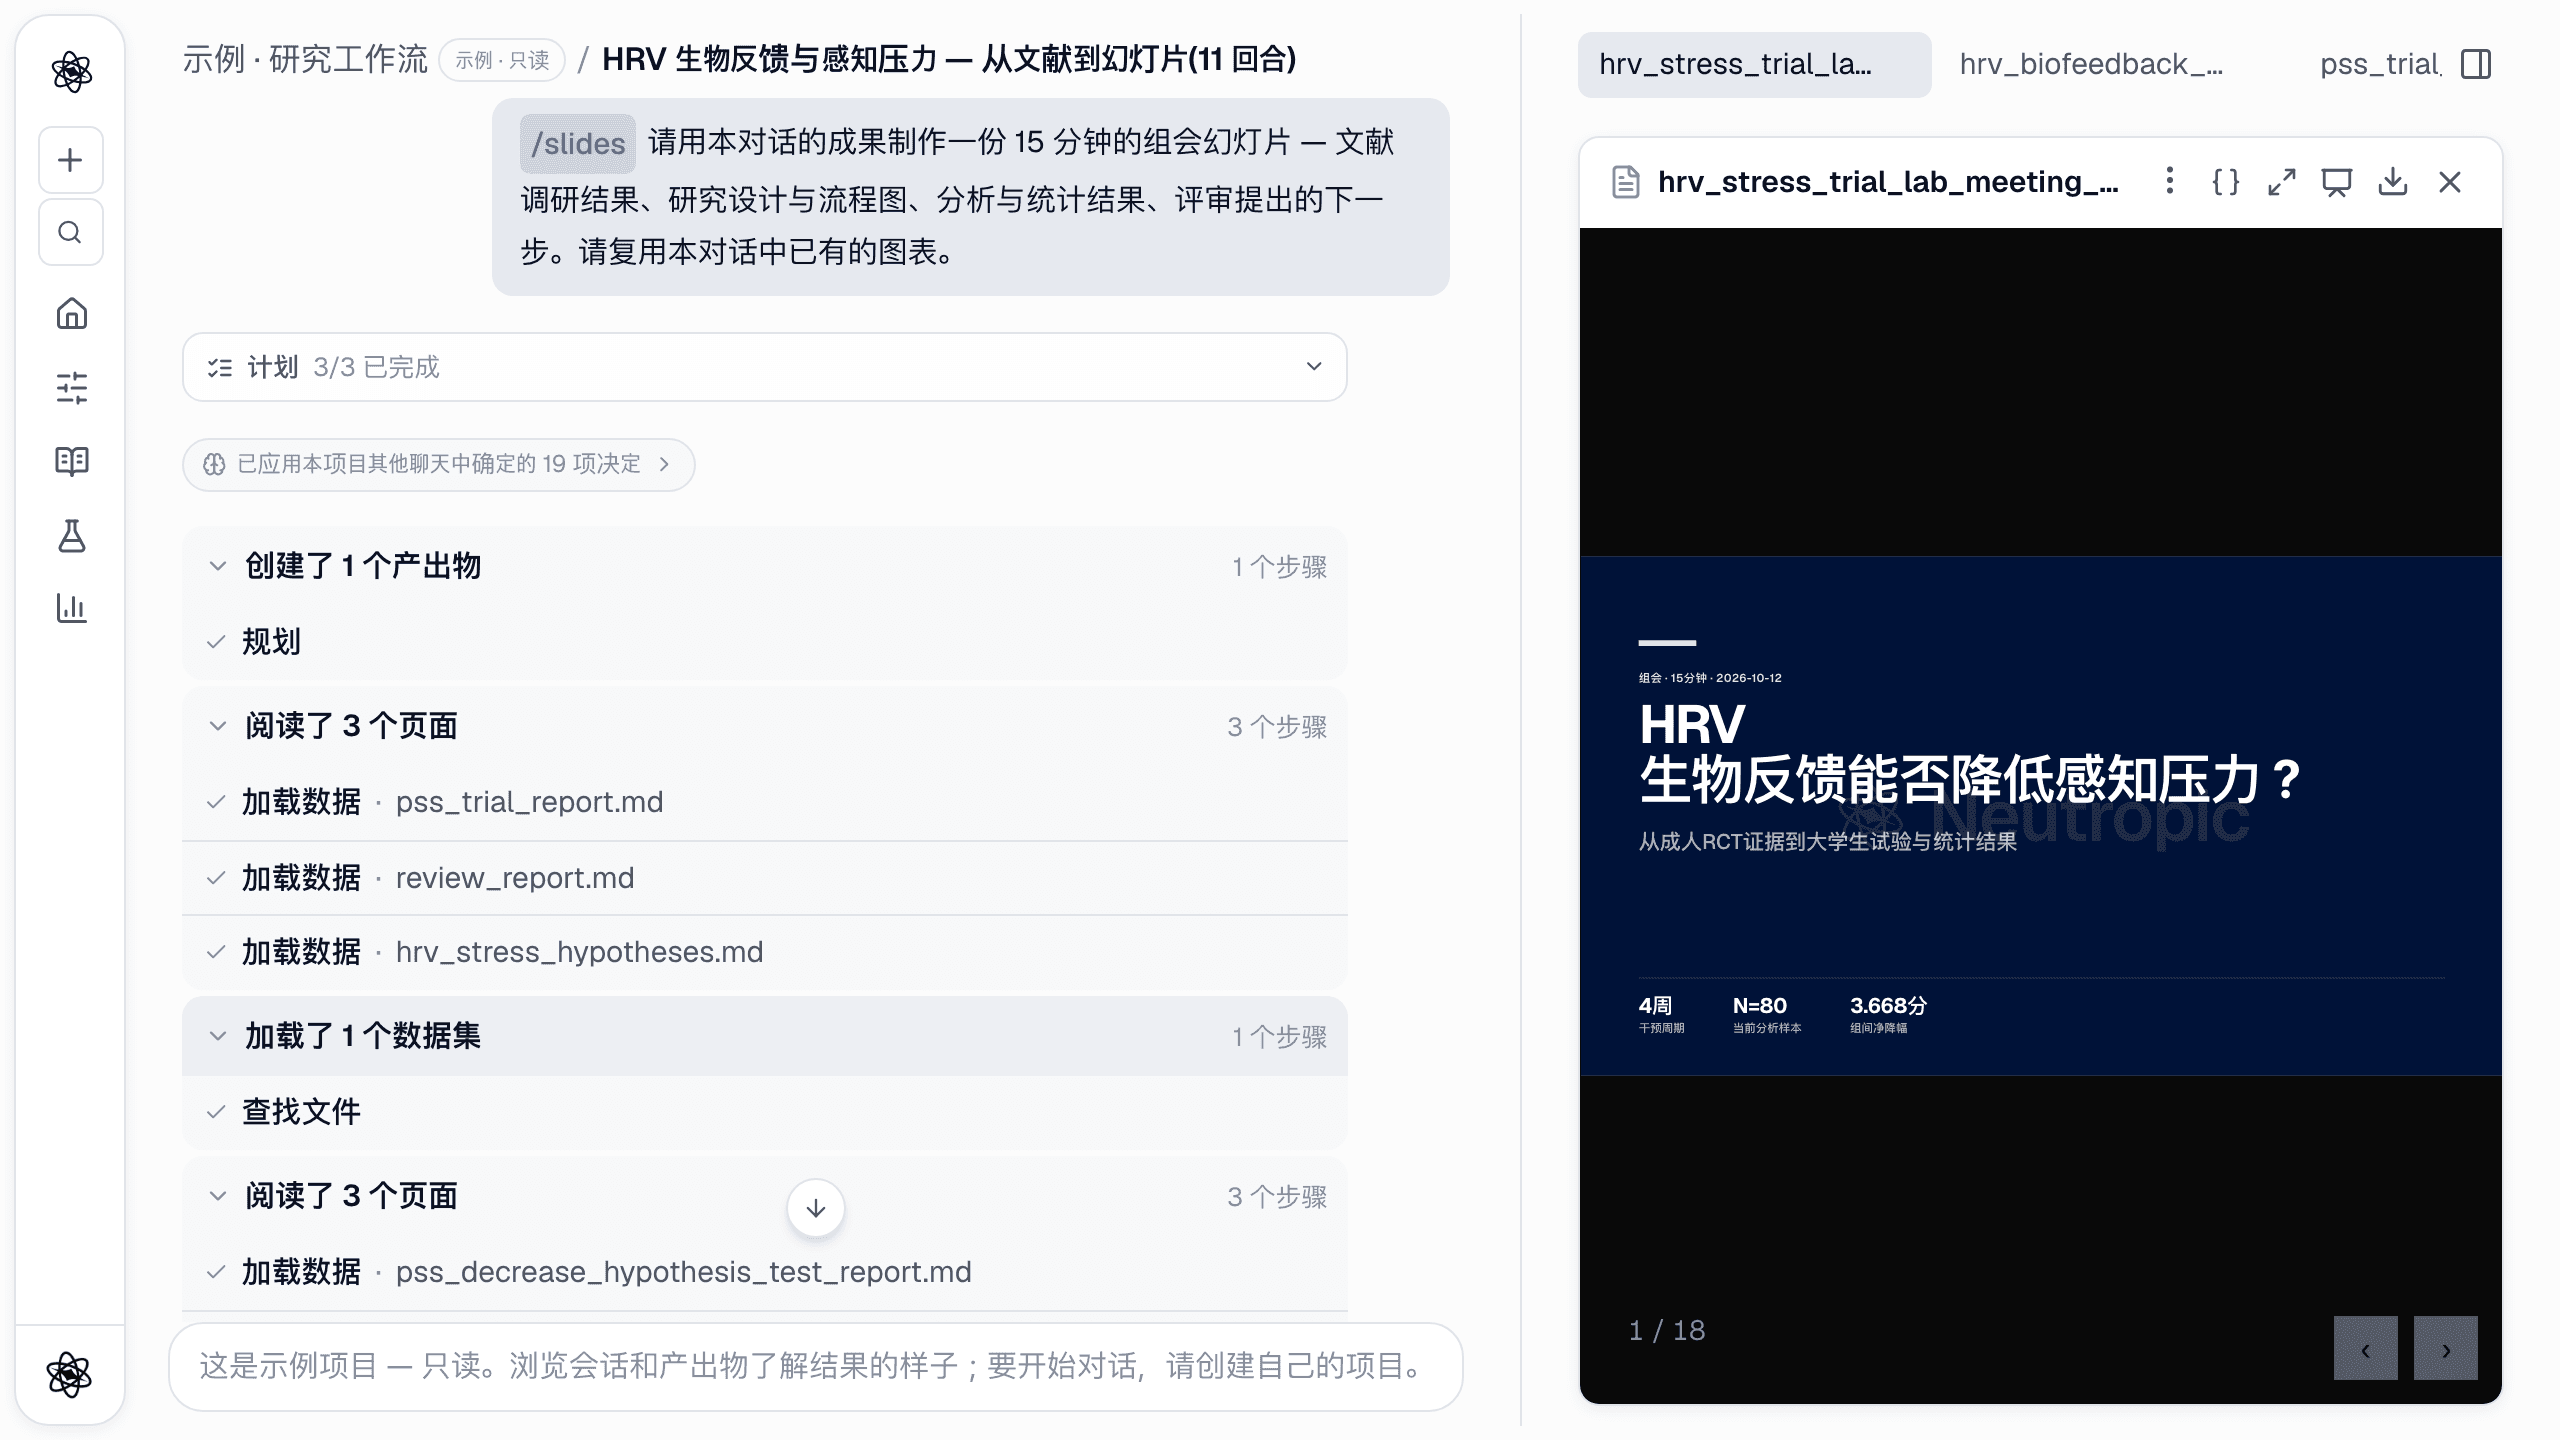Open the sliders settings icon in sidebar

pos(71,387)
